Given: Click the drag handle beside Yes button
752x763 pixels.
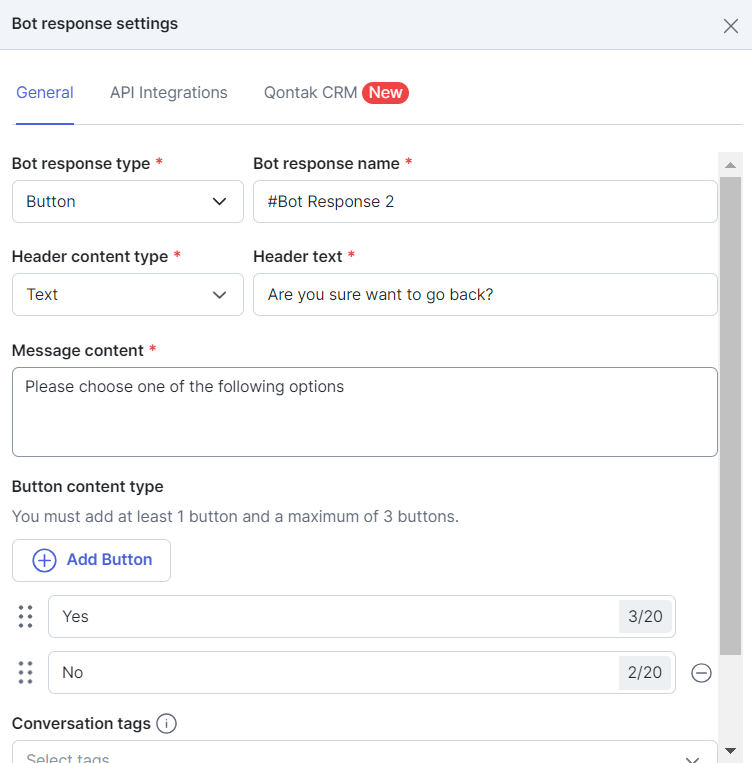Looking at the screenshot, I should [x=25, y=617].
